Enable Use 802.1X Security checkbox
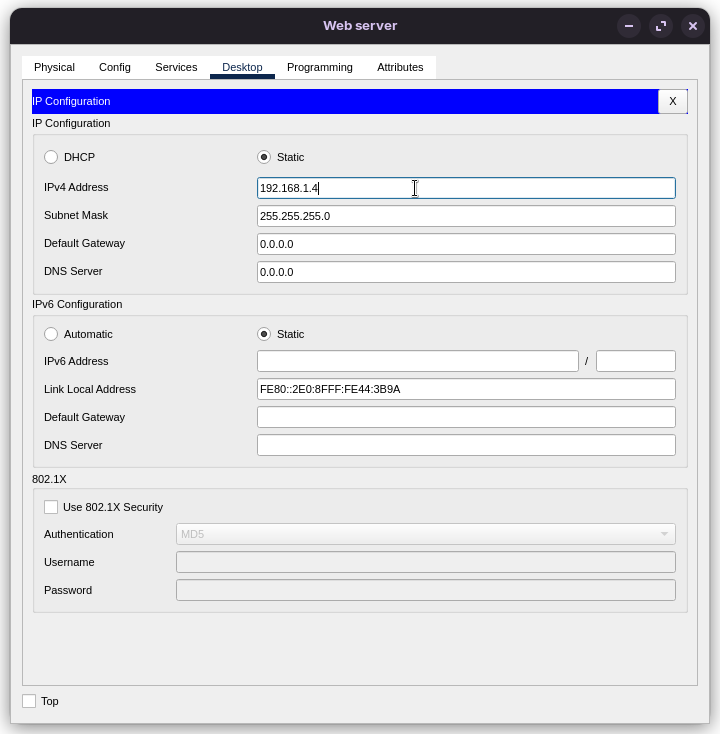720x734 pixels. pos(51,507)
